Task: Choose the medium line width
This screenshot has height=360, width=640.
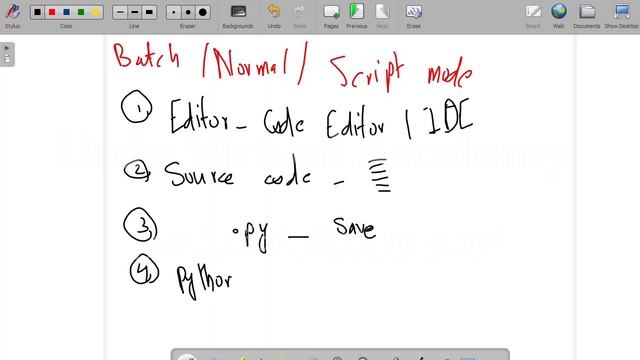Action: pyautogui.click(x=134, y=12)
